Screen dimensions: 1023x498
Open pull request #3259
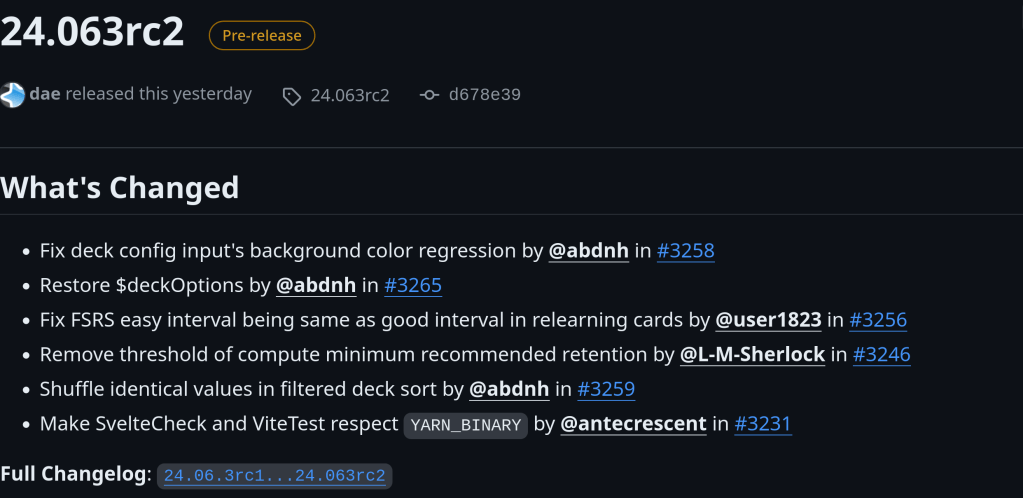coord(606,389)
